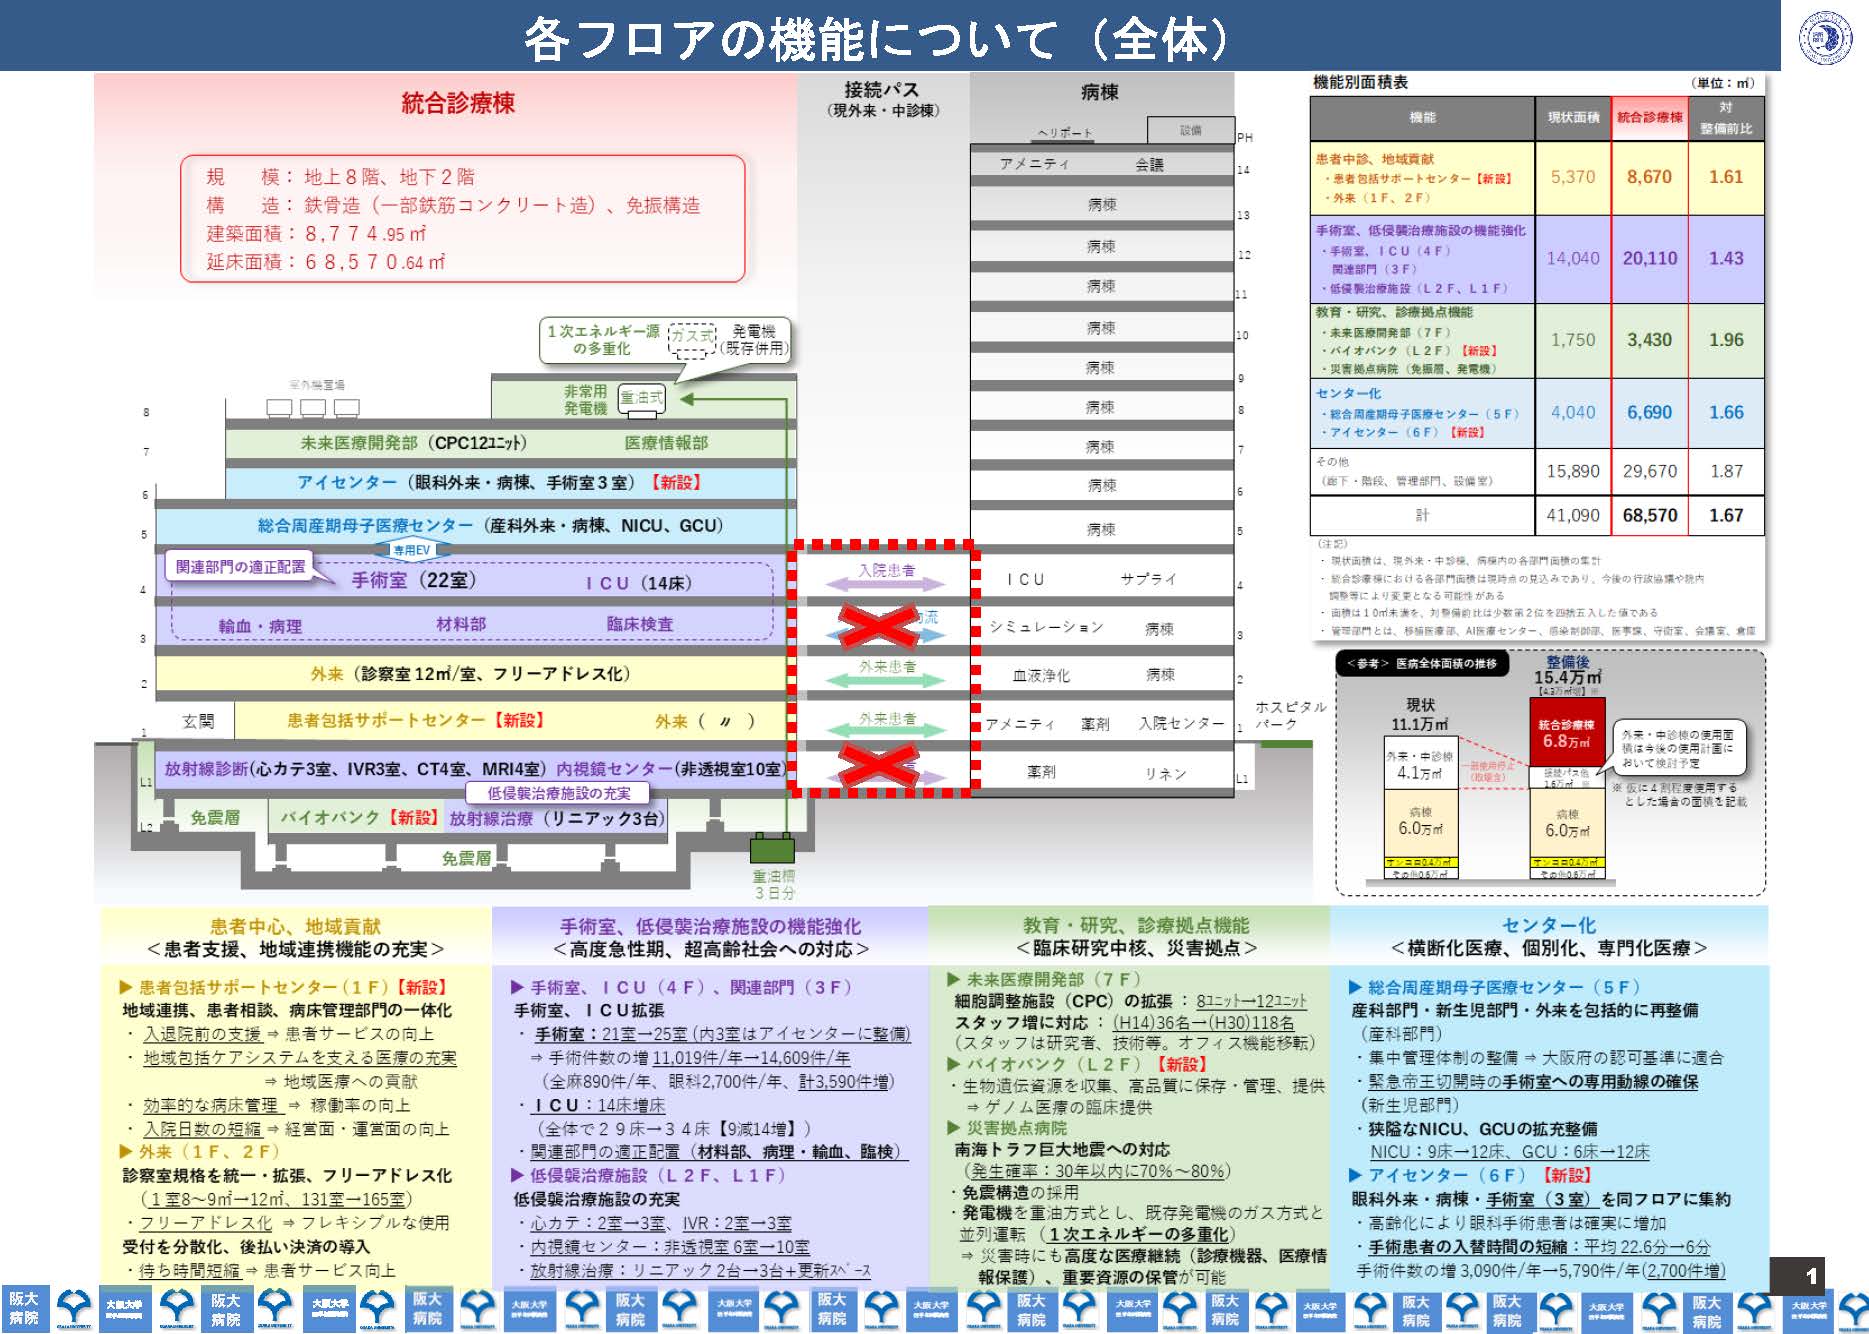Screen dimensions: 1869x1334
Task: Select the purple 入院患者 double arrow
Action: click(x=886, y=578)
